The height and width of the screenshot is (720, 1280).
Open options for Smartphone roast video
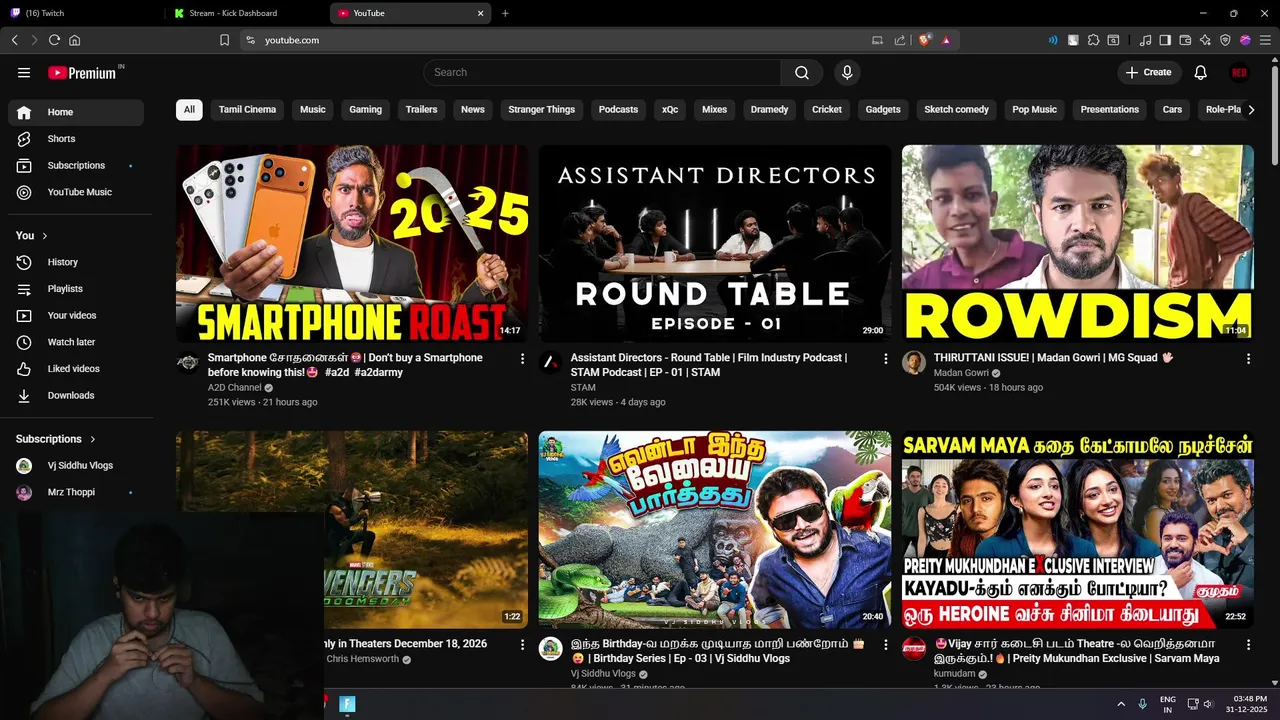coord(522,358)
